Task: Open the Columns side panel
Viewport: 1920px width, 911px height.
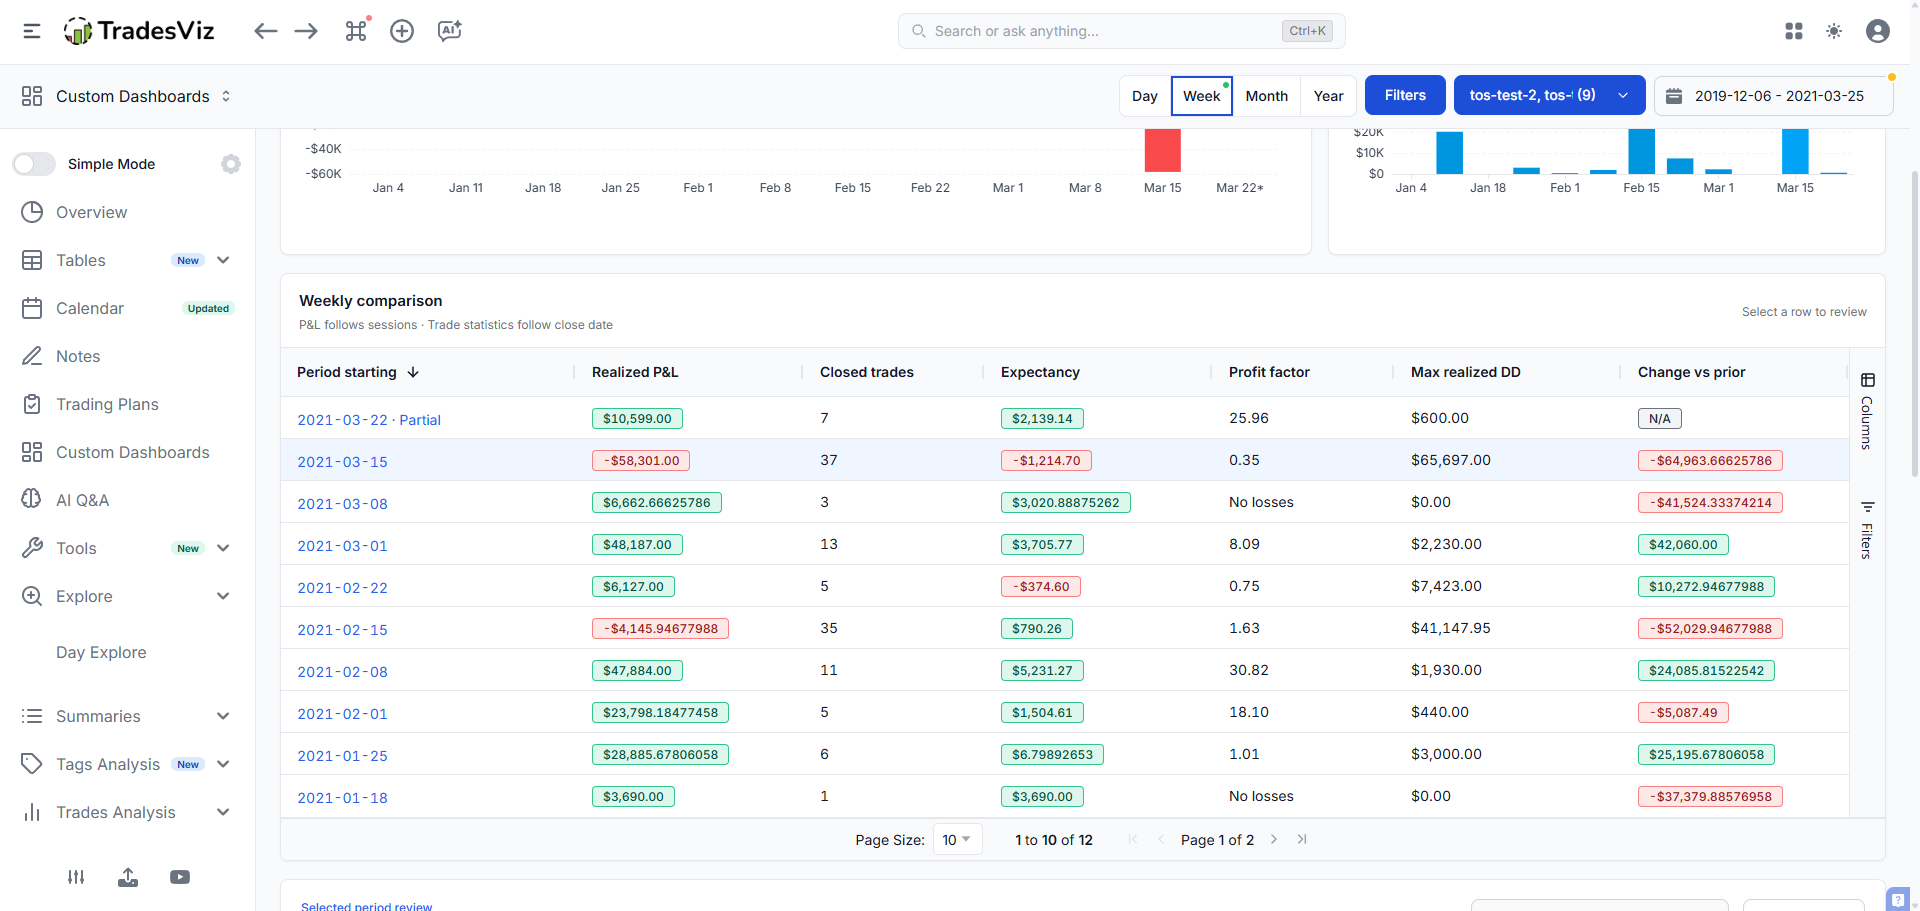Action: point(1867,410)
